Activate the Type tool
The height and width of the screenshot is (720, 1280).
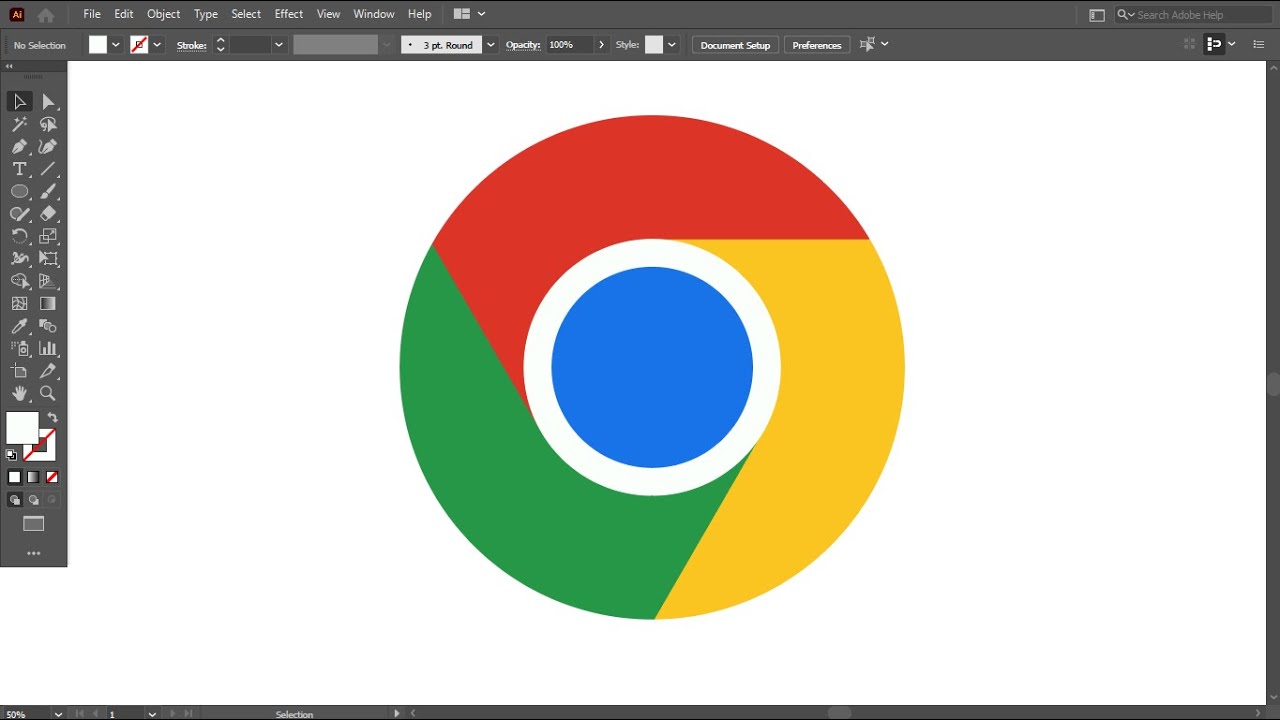point(19,169)
